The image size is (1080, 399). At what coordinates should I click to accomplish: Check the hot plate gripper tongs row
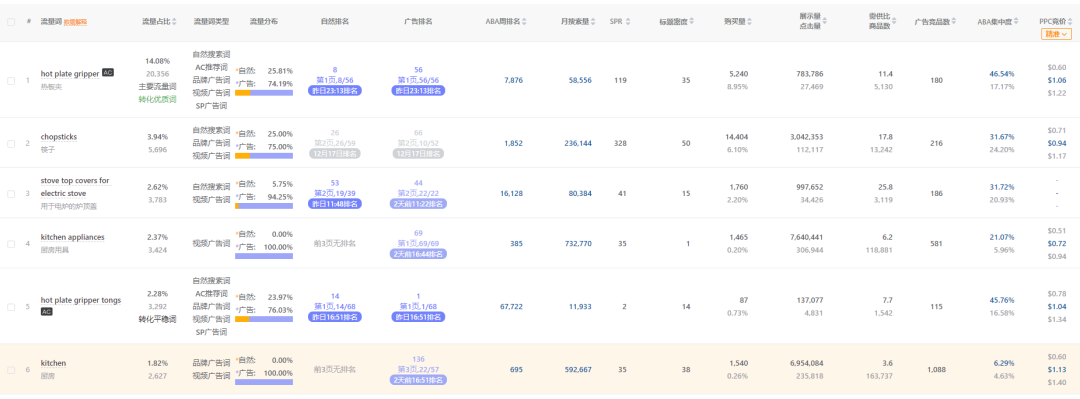tap(10, 307)
